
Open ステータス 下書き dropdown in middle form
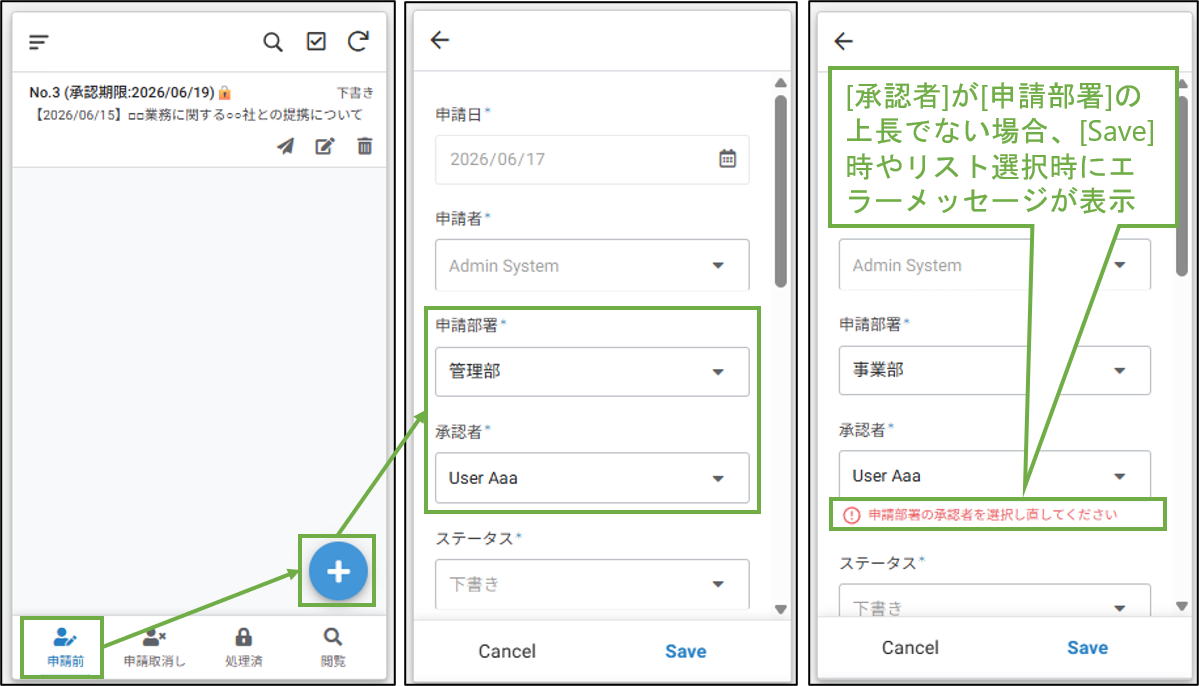[592, 584]
